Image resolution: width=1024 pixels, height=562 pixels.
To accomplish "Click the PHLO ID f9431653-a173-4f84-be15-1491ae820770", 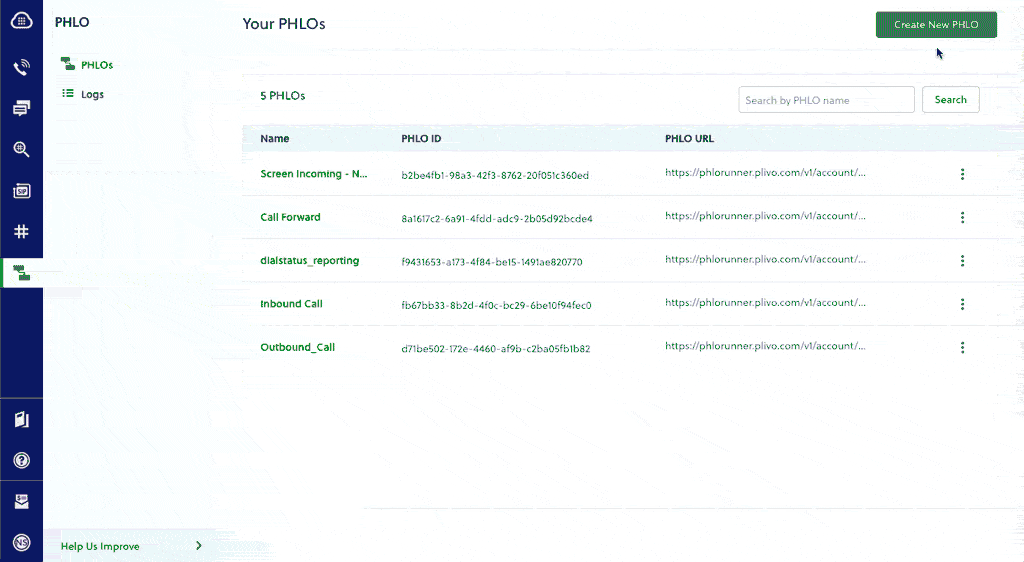I will 492,262.
